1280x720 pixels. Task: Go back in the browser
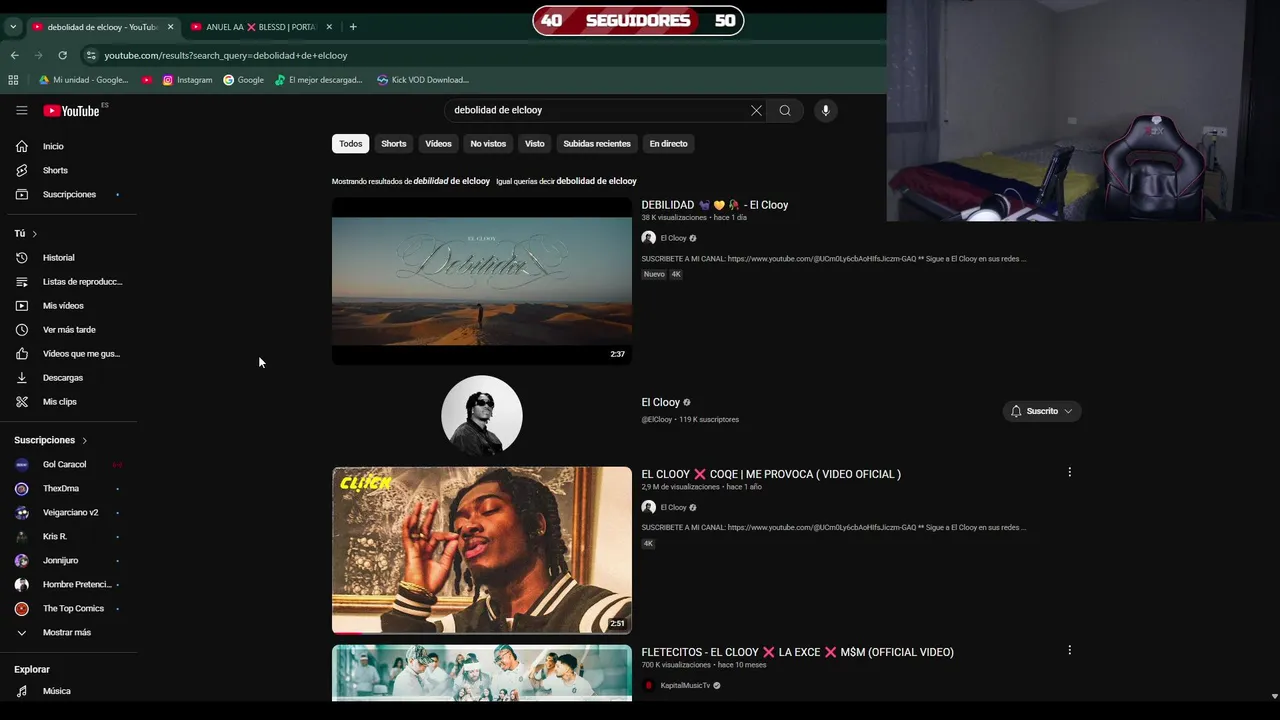click(14, 55)
